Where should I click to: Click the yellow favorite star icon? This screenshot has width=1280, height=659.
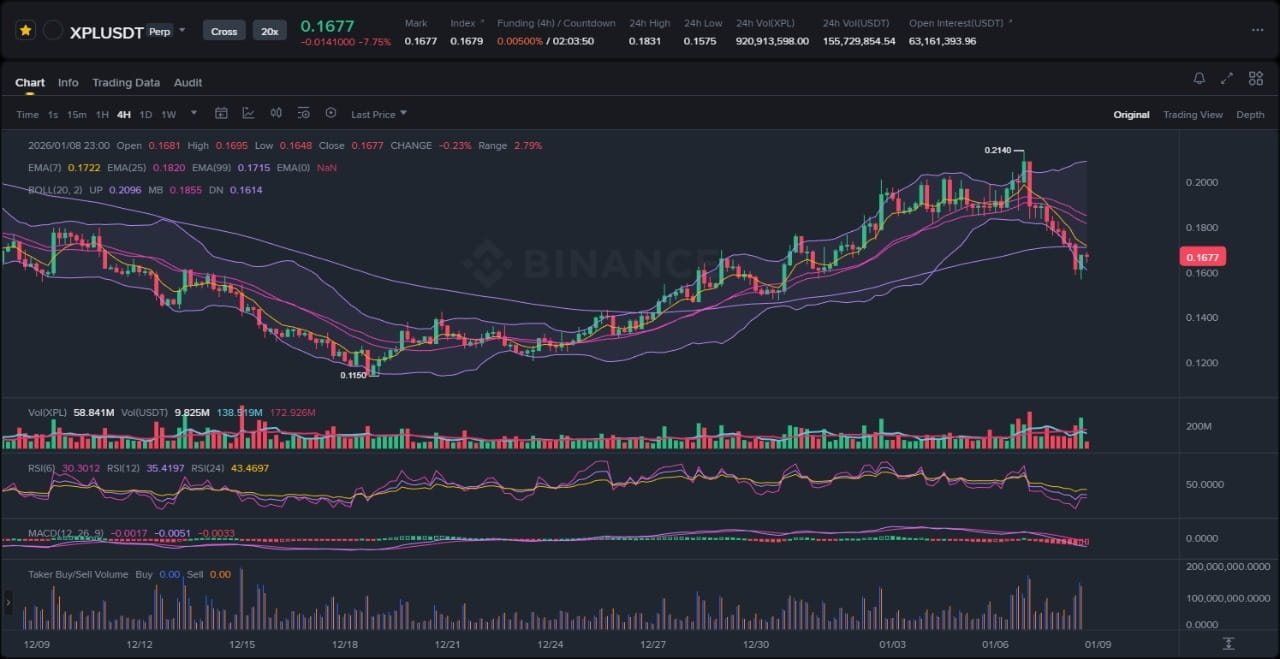(x=25, y=31)
